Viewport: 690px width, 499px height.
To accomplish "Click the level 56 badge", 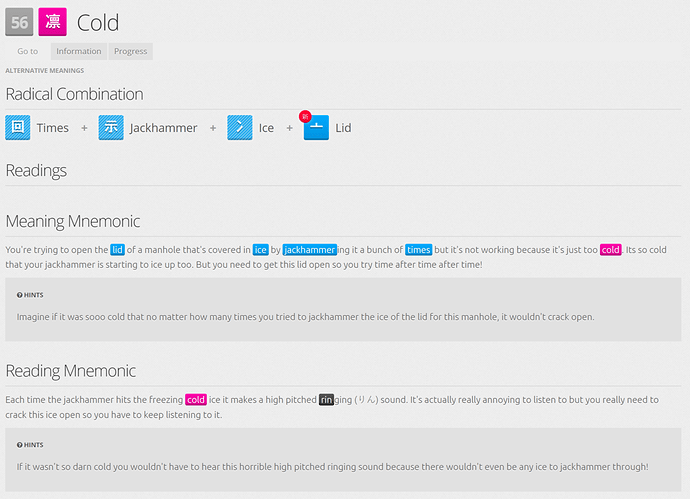I will 20,22.
